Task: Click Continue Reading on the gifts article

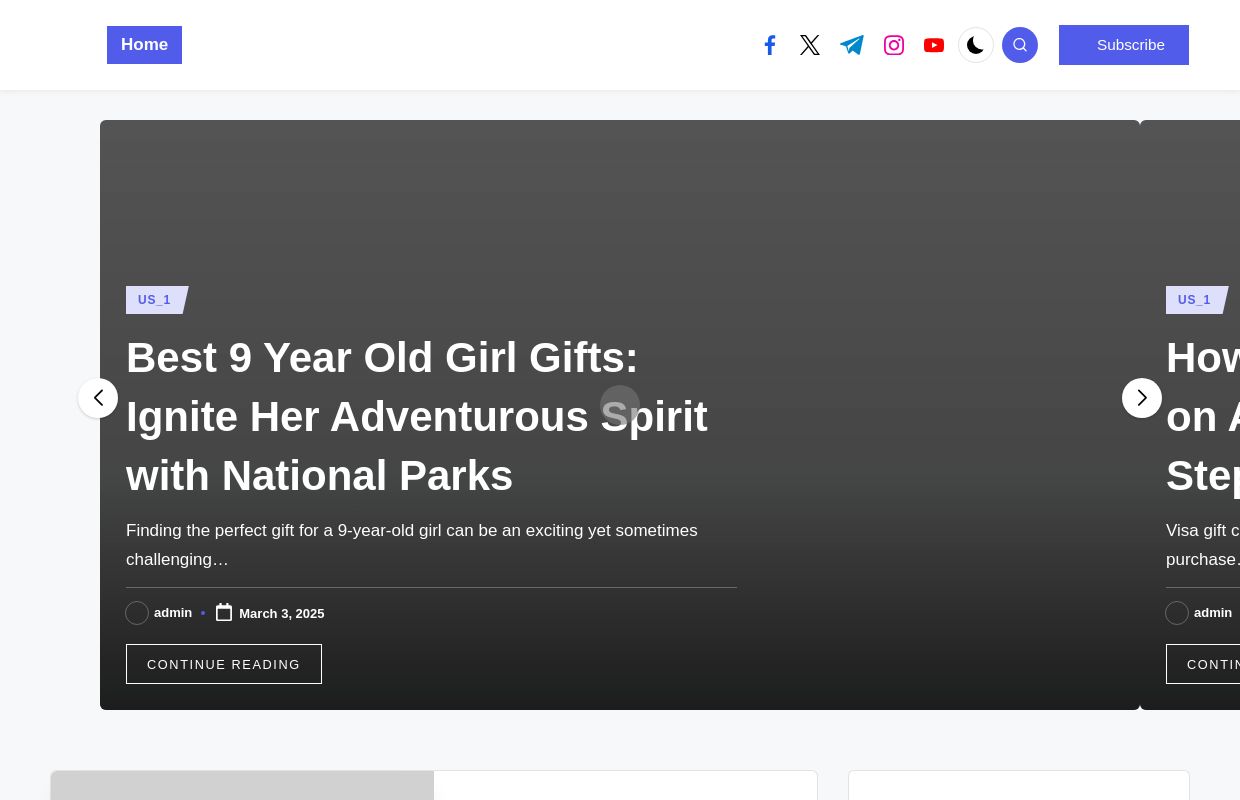Action: [x=224, y=664]
